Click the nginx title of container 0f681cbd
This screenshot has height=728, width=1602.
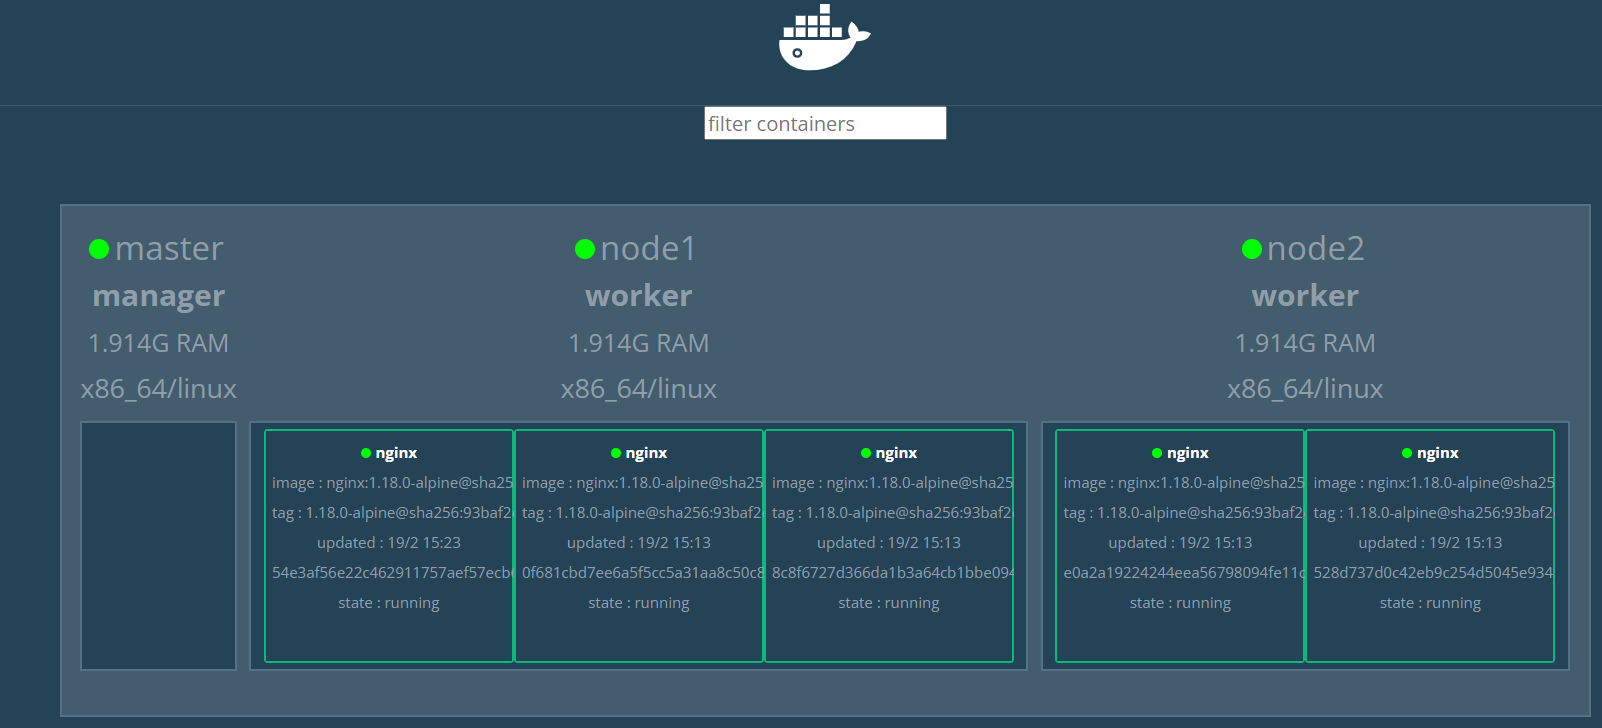[x=646, y=453]
